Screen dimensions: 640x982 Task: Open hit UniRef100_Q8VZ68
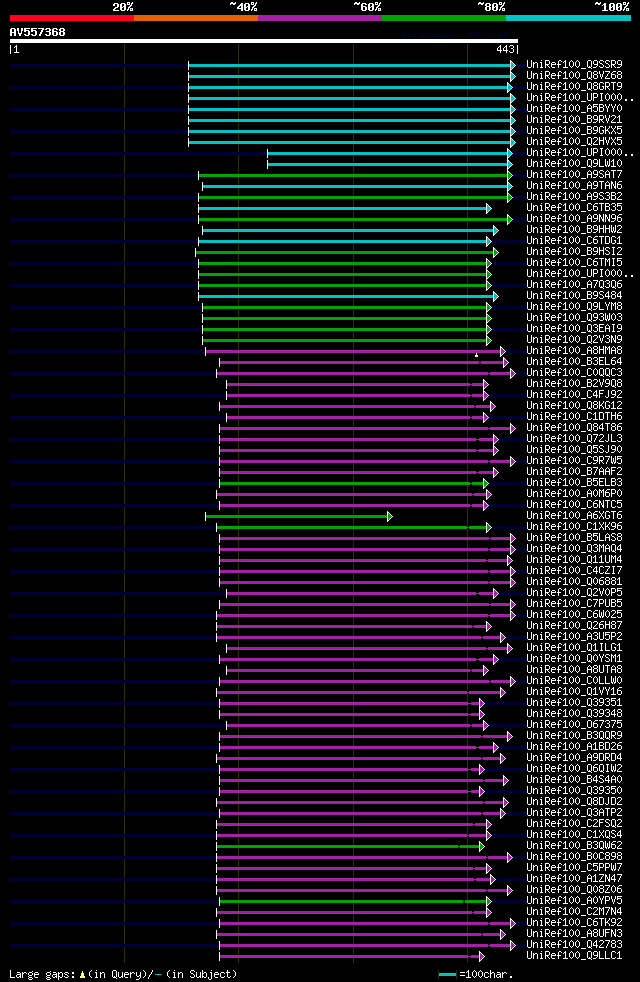point(574,76)
